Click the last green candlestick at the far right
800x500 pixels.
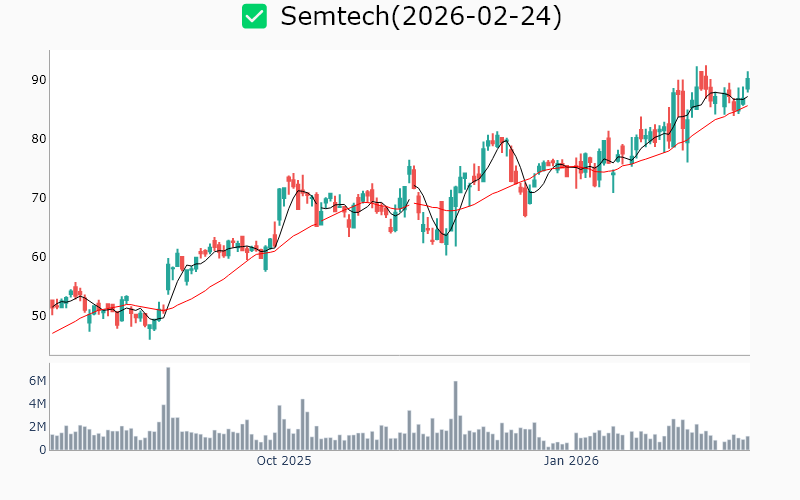pyautogui.click(x=747, y=83)
